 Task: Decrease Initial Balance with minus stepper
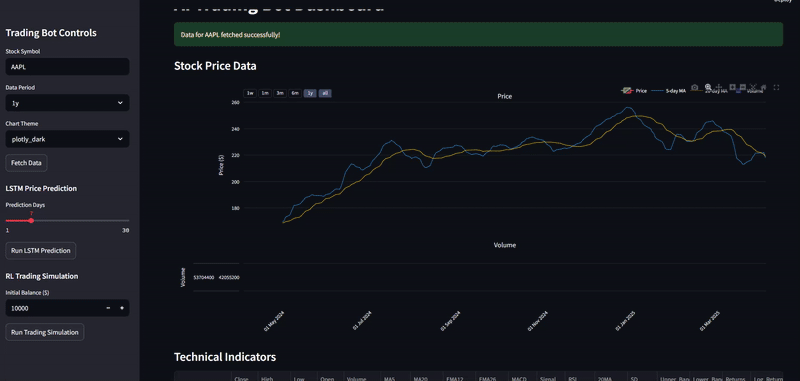pos(108,308)
